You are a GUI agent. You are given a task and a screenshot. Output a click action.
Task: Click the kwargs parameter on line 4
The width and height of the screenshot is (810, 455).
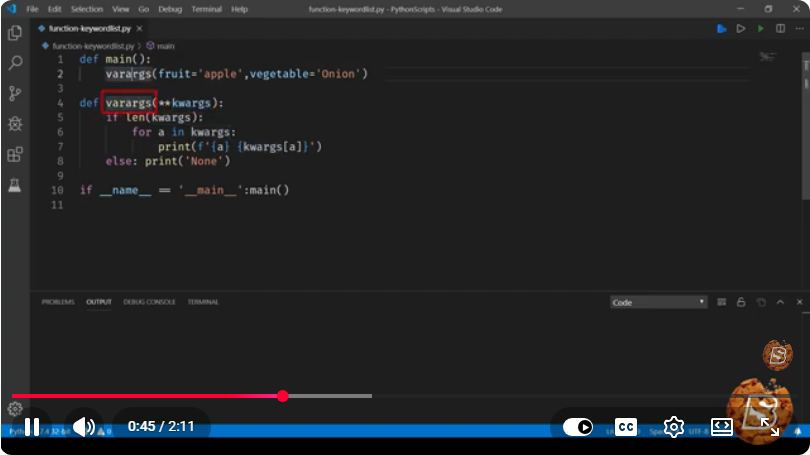point(191,103)
